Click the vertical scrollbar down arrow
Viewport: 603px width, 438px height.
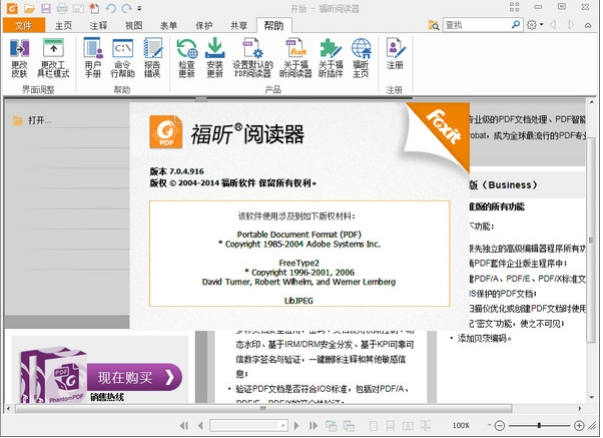(591, 397)
